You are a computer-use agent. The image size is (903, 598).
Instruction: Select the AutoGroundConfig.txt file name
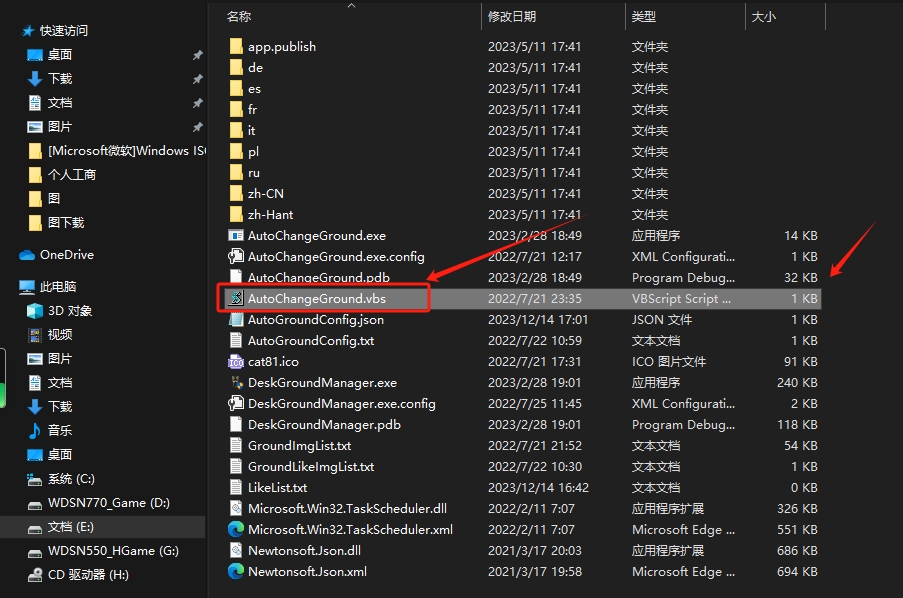tap(311, 340)
